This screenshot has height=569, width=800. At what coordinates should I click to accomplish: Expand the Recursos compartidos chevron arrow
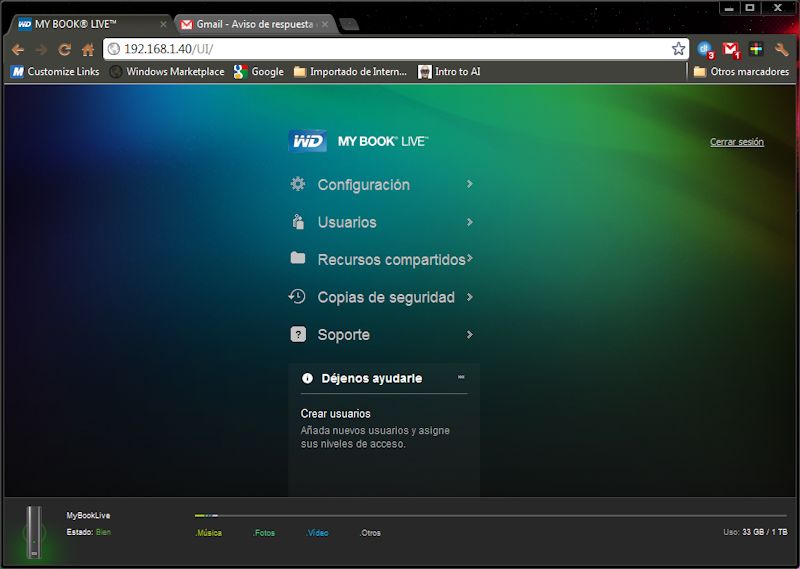469,259
